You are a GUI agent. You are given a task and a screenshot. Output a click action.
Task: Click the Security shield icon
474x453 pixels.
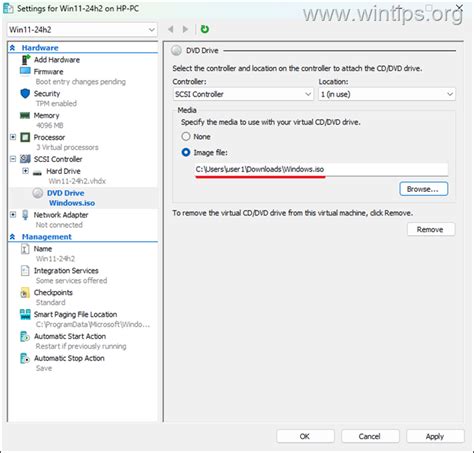tap(25, 94)
